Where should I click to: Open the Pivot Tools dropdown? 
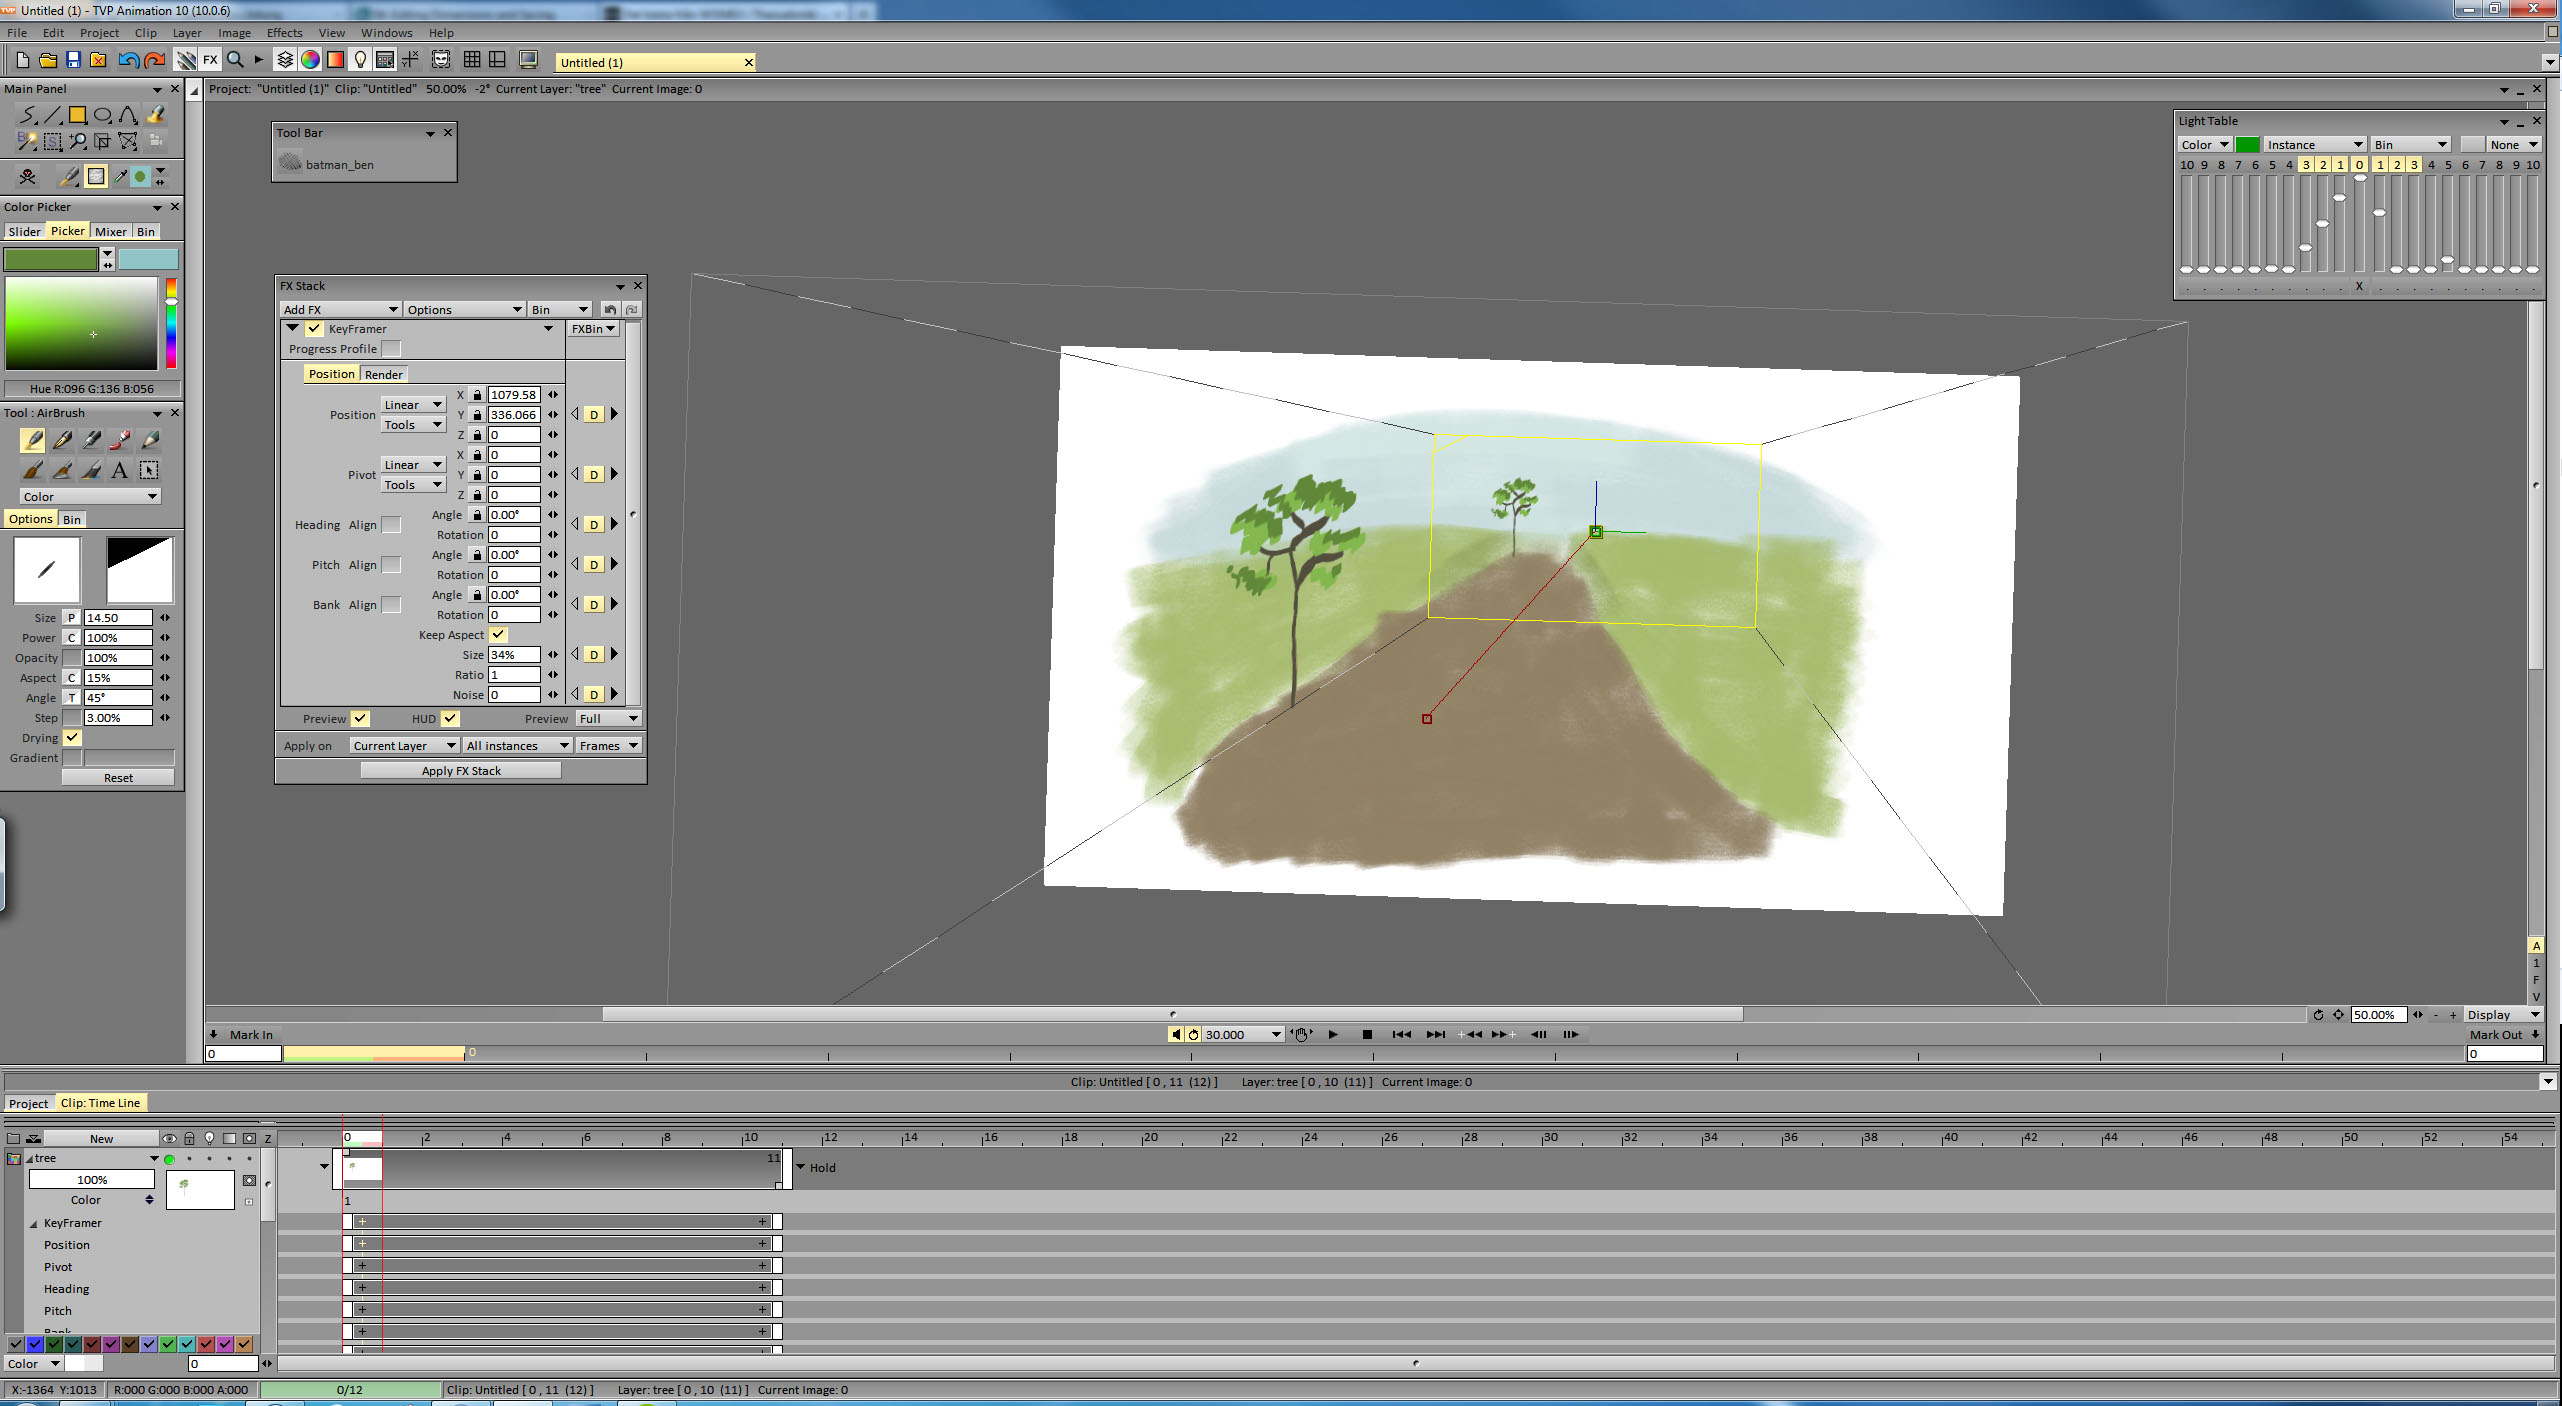[412, 484]
